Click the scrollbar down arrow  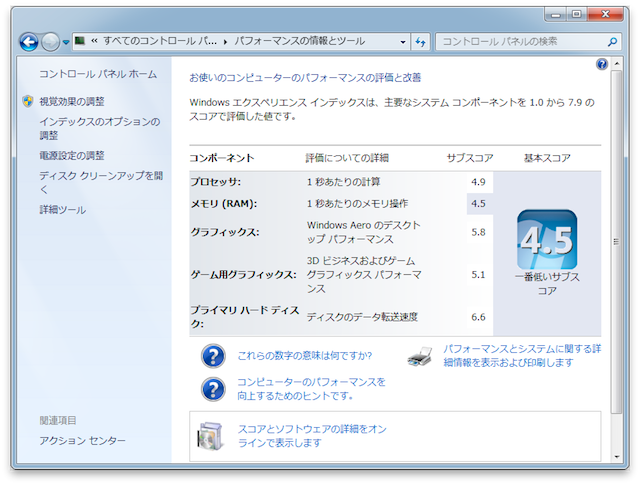[x=617, y=457]
